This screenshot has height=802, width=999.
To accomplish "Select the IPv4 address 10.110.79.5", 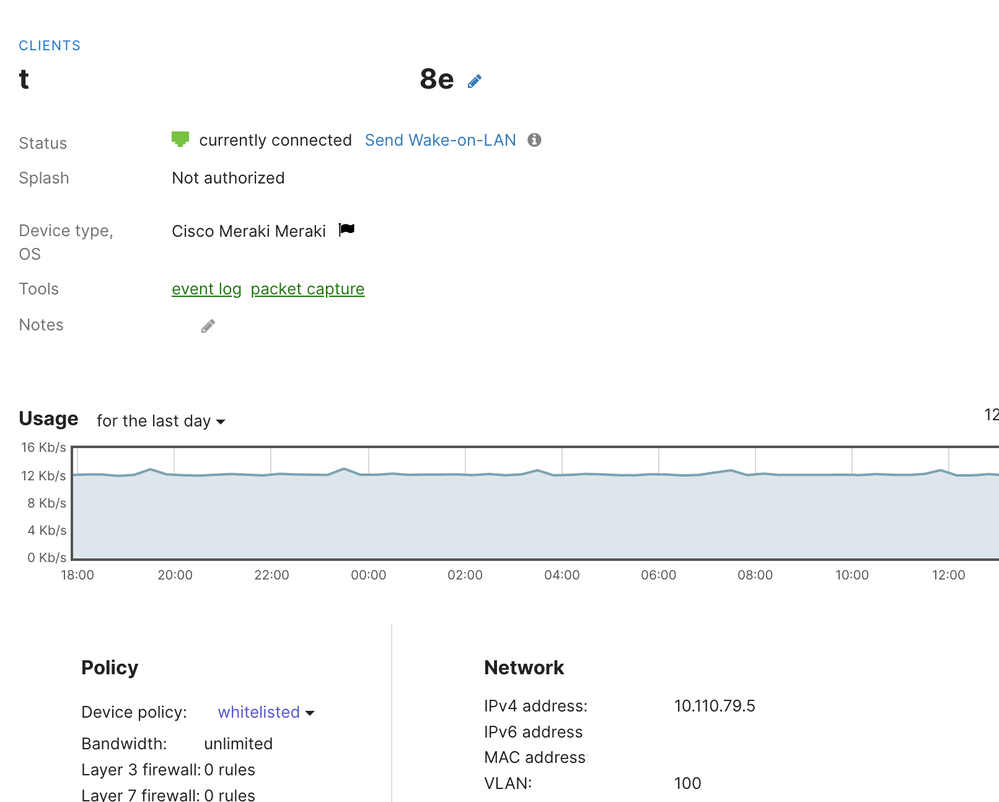I will [714, 706].
